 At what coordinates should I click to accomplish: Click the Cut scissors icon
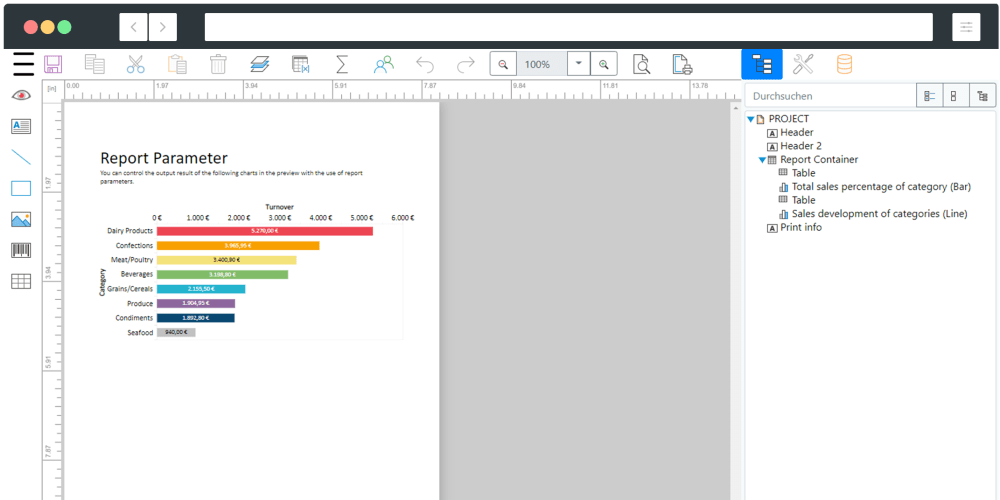[x=136, y=64]
